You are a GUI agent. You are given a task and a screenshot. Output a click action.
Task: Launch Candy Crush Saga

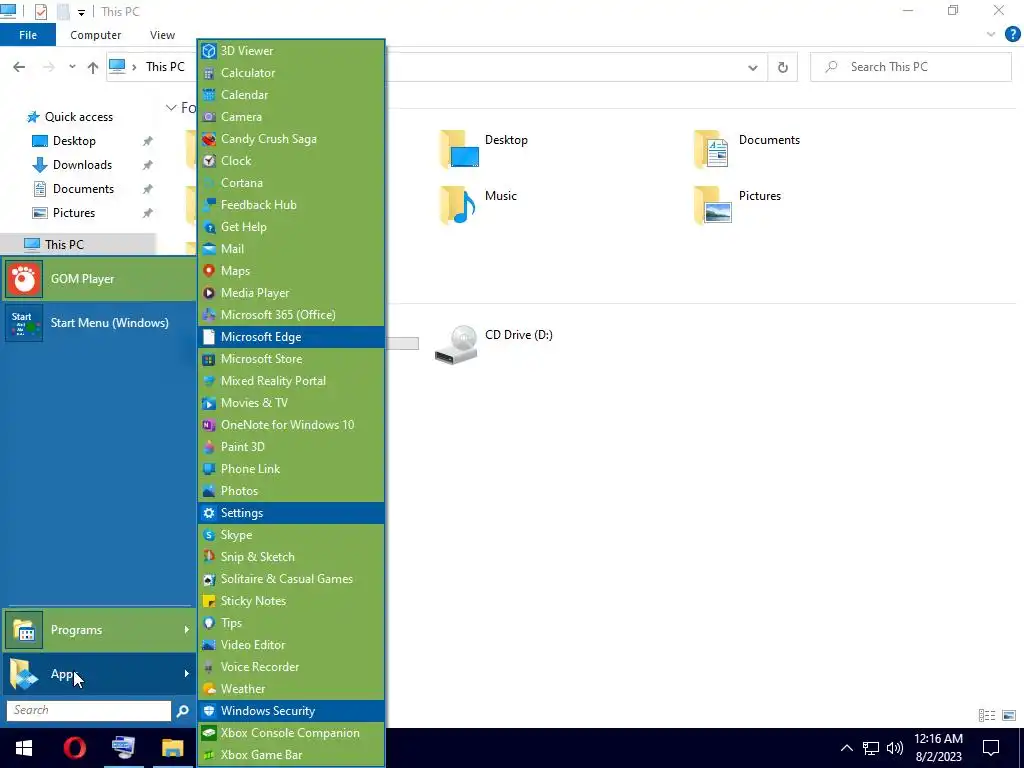tap(291, 139)
